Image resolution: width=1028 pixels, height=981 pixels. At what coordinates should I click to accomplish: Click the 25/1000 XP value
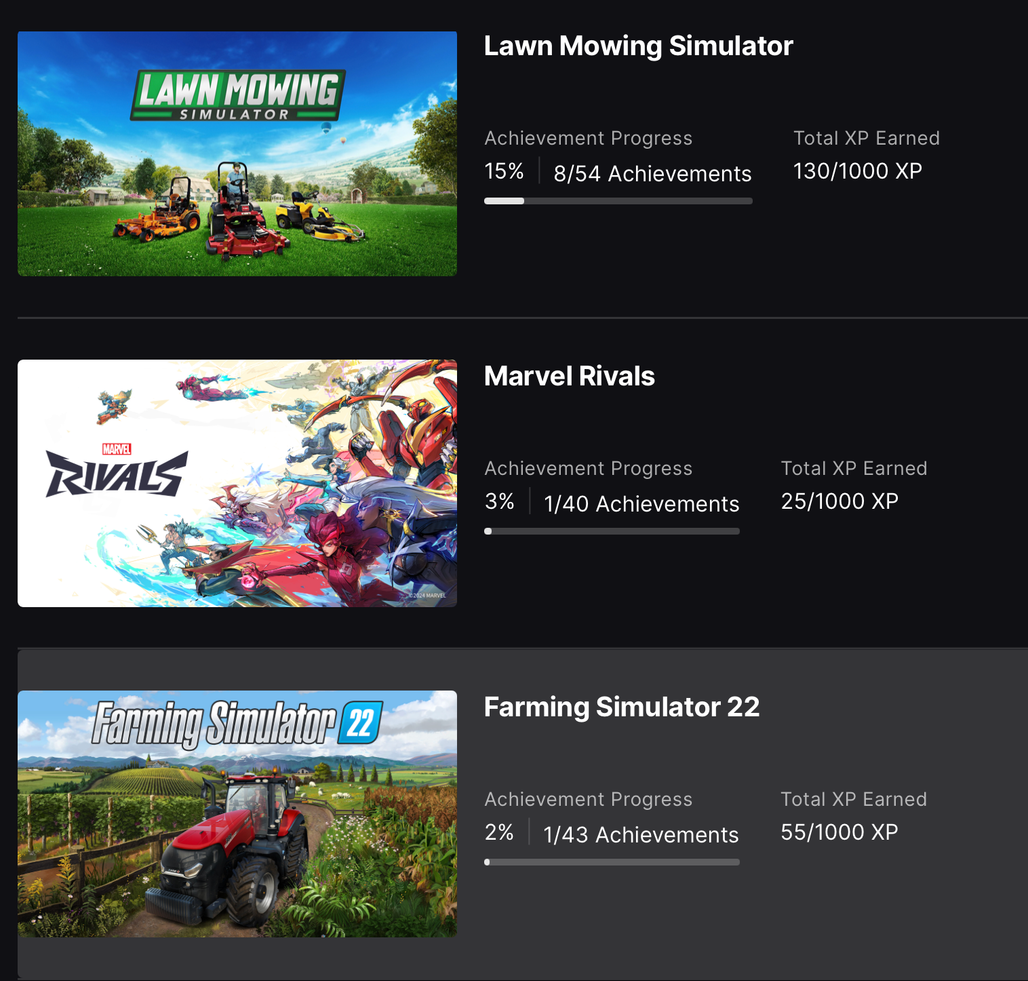pos(839,501)
